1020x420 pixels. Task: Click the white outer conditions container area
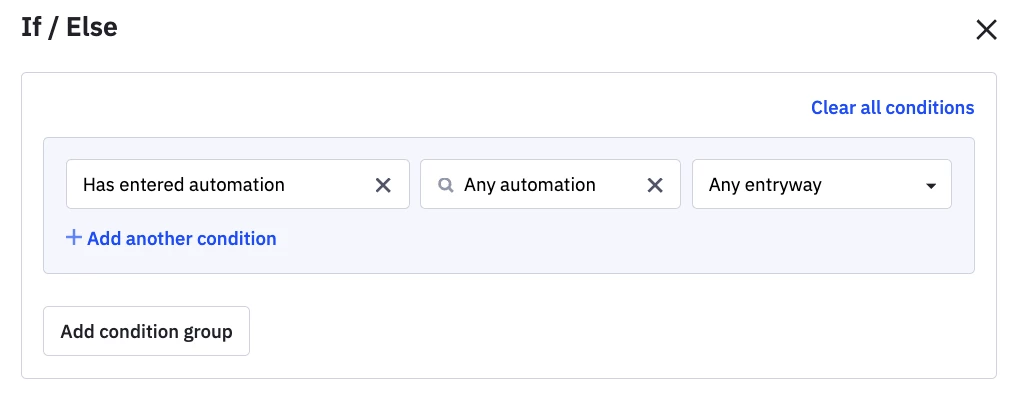tap(600, 330)
